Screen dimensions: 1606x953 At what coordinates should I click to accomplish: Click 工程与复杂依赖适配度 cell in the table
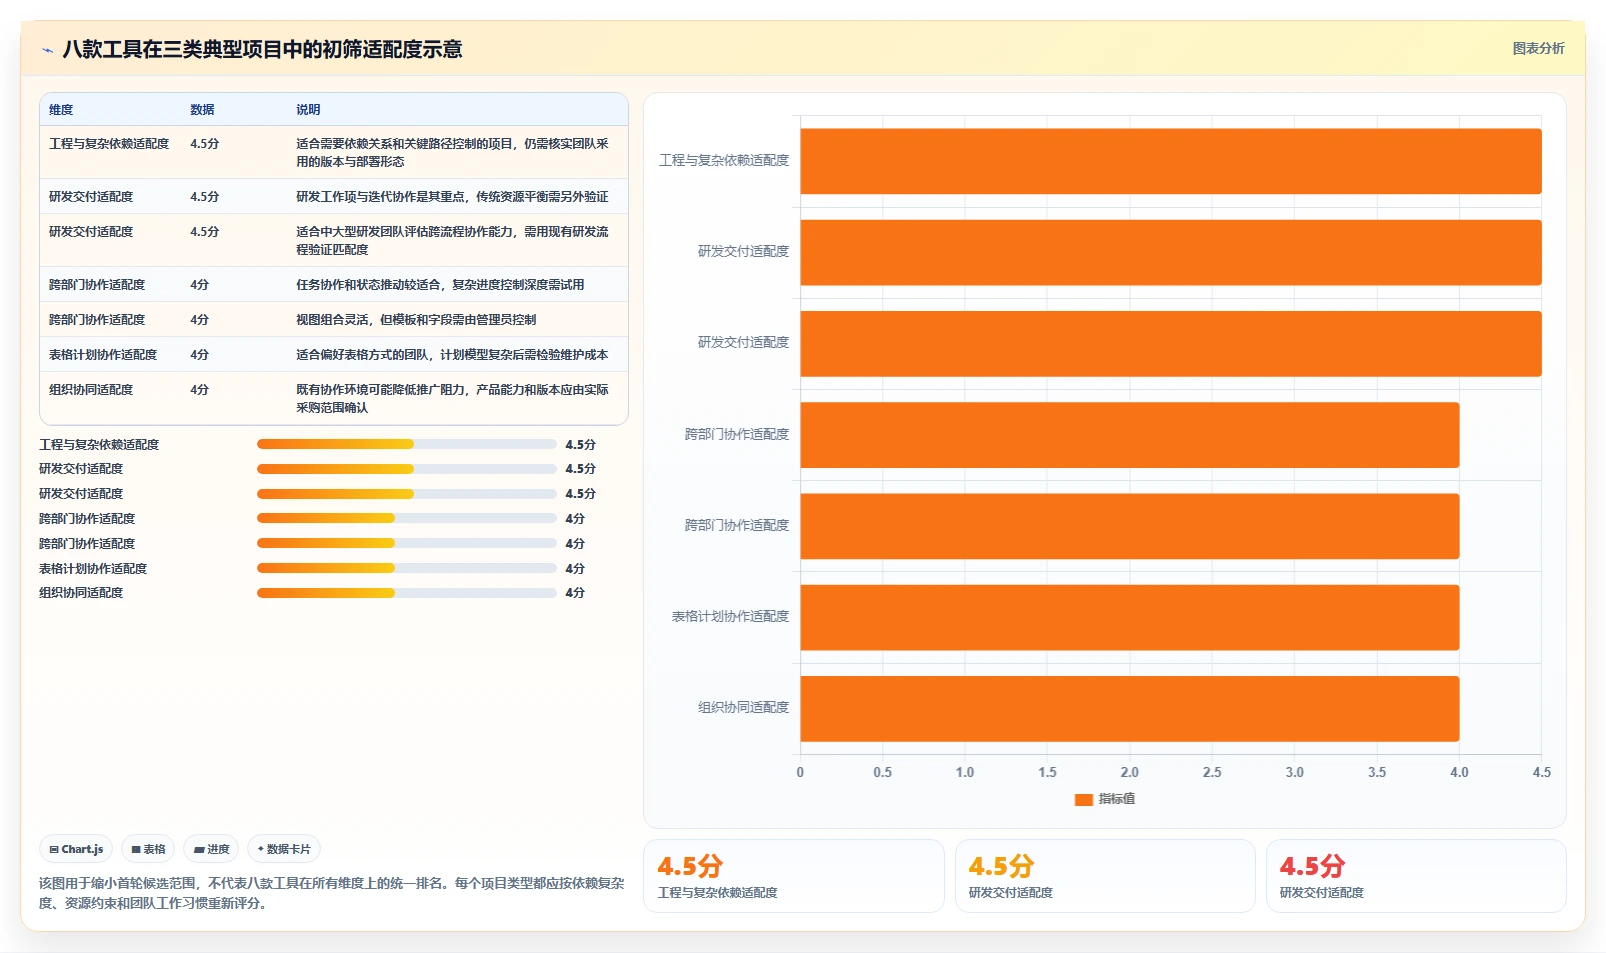tap(109, 144)
